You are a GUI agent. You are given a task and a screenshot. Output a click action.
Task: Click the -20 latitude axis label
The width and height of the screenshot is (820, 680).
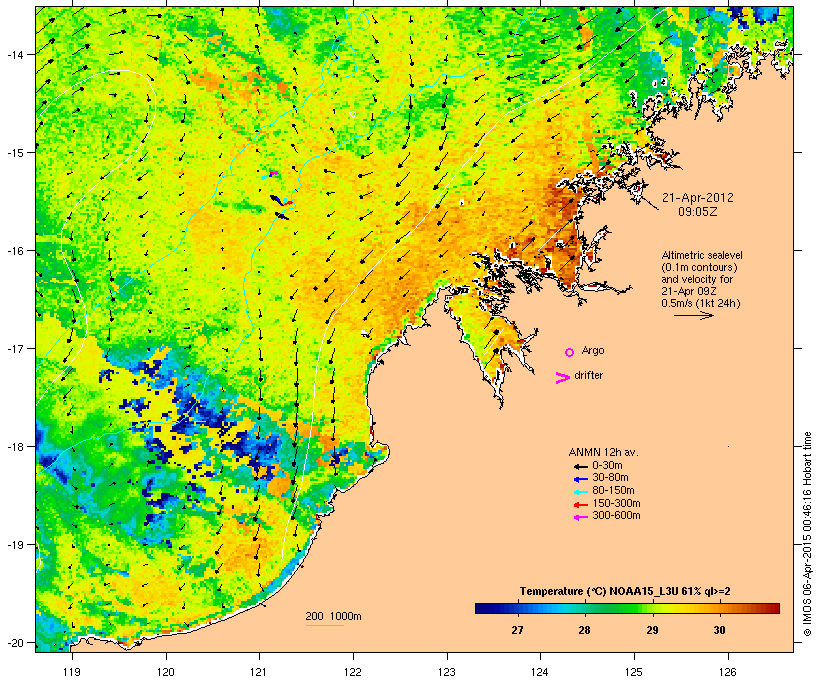pos(14,642)
